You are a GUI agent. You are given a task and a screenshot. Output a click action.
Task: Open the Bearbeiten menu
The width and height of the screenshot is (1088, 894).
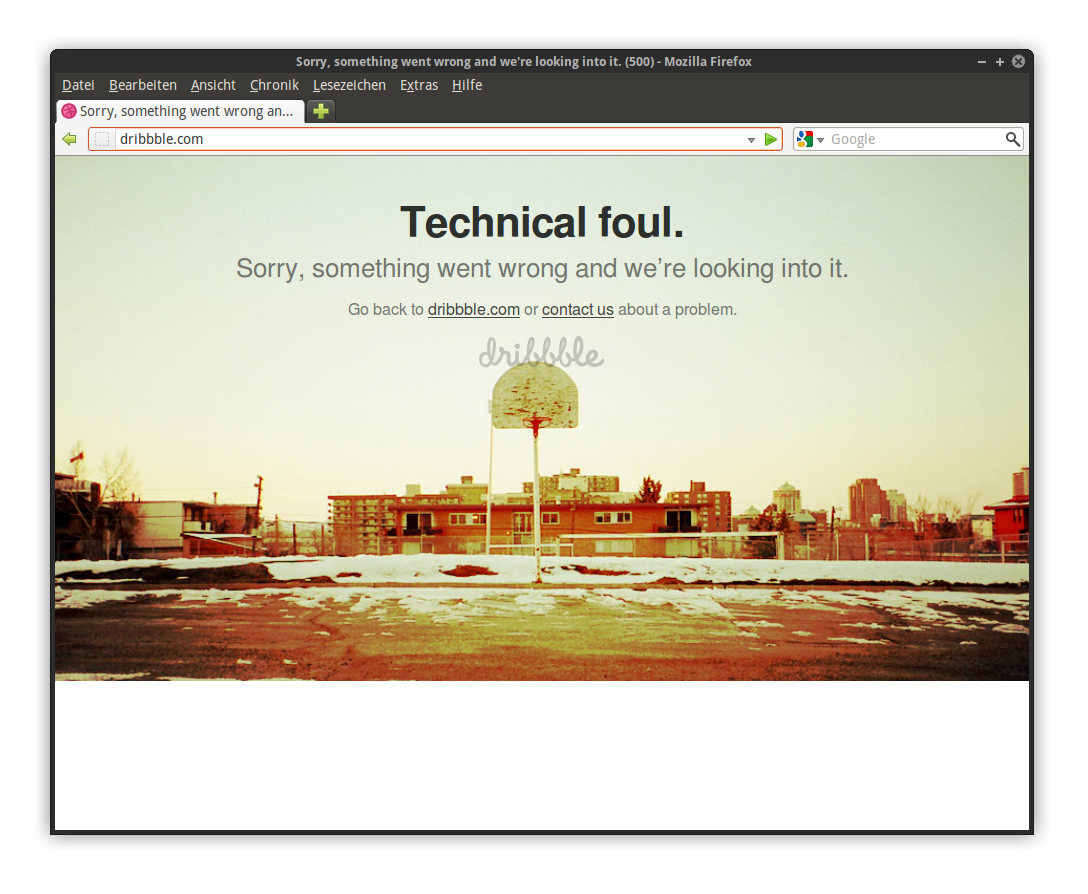pos(143,85)
